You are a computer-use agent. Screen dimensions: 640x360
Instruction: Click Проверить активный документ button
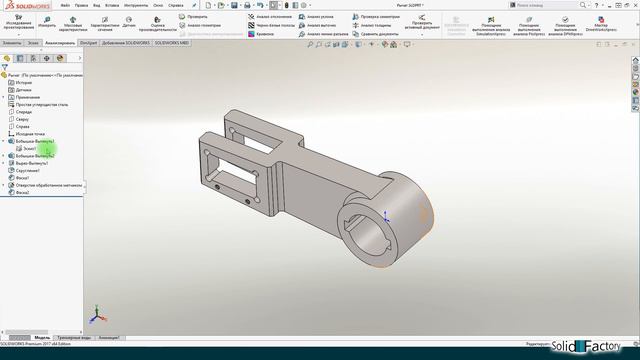pyautogui.click(x=422, y=22)
